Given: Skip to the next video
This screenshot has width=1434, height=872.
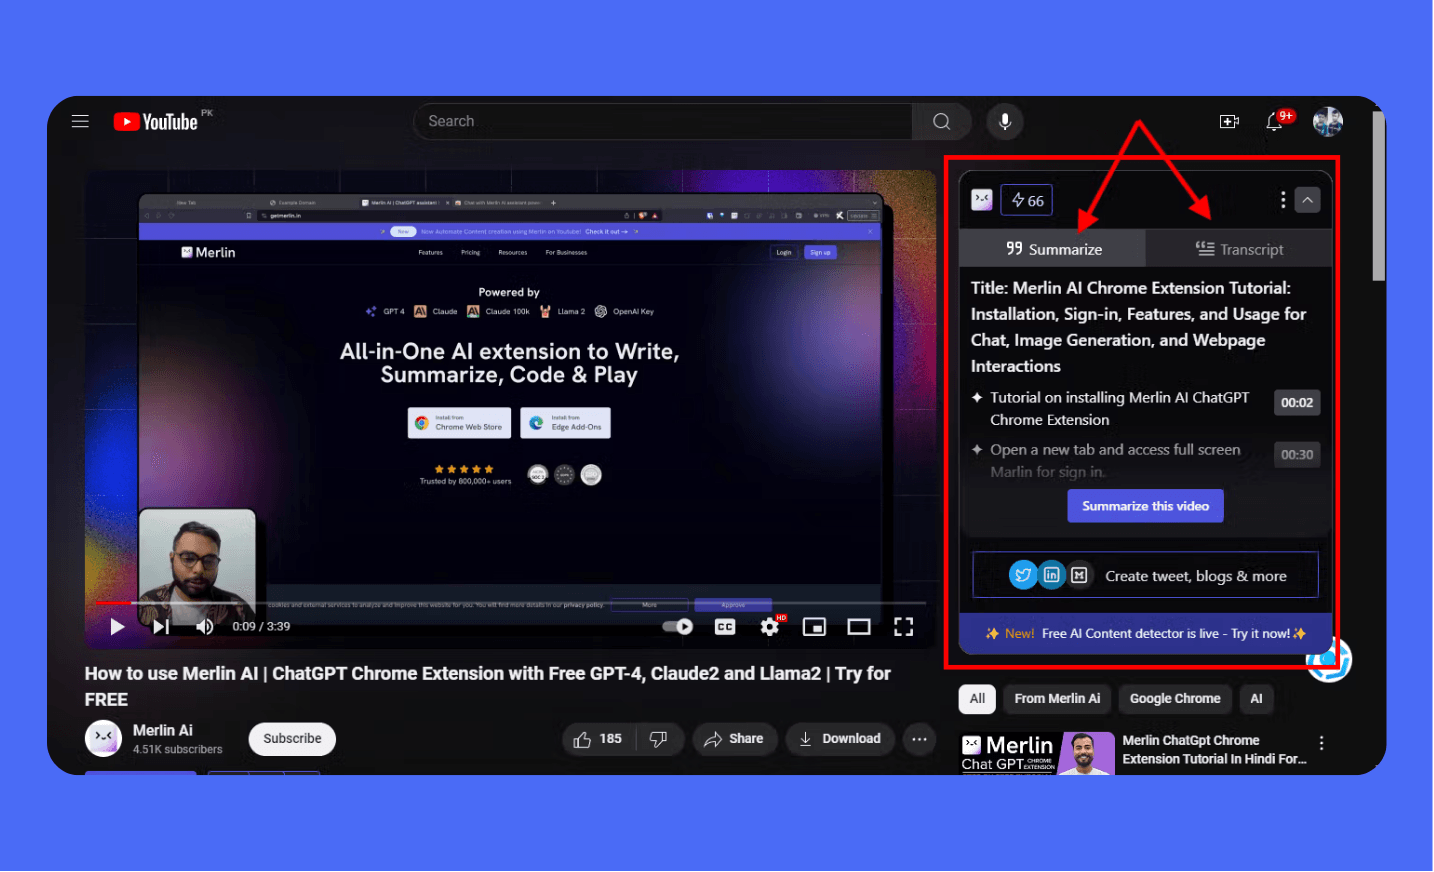Looking at the screenshot, I should (161, 627).
